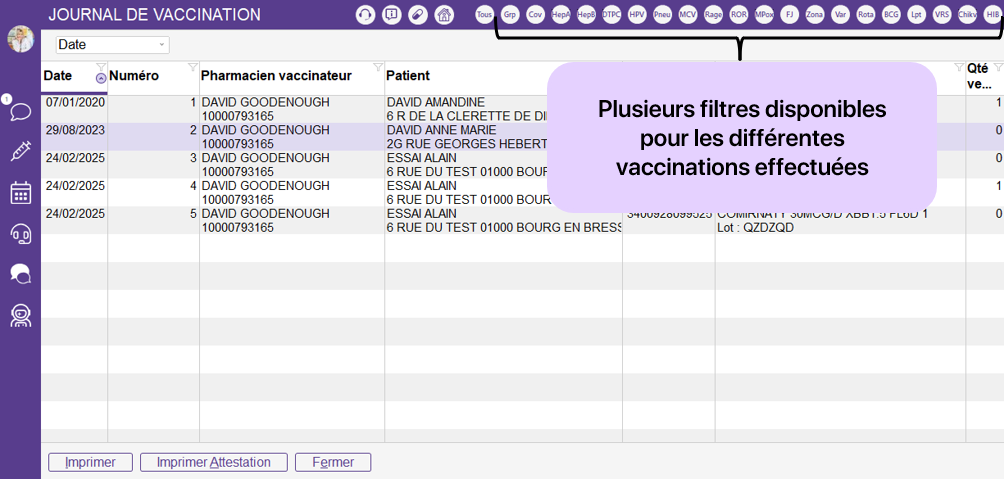This screenshot has height=479, width=1004.
Task: Open the messages chat bubble in sidebar
Action: click(20, 110)
